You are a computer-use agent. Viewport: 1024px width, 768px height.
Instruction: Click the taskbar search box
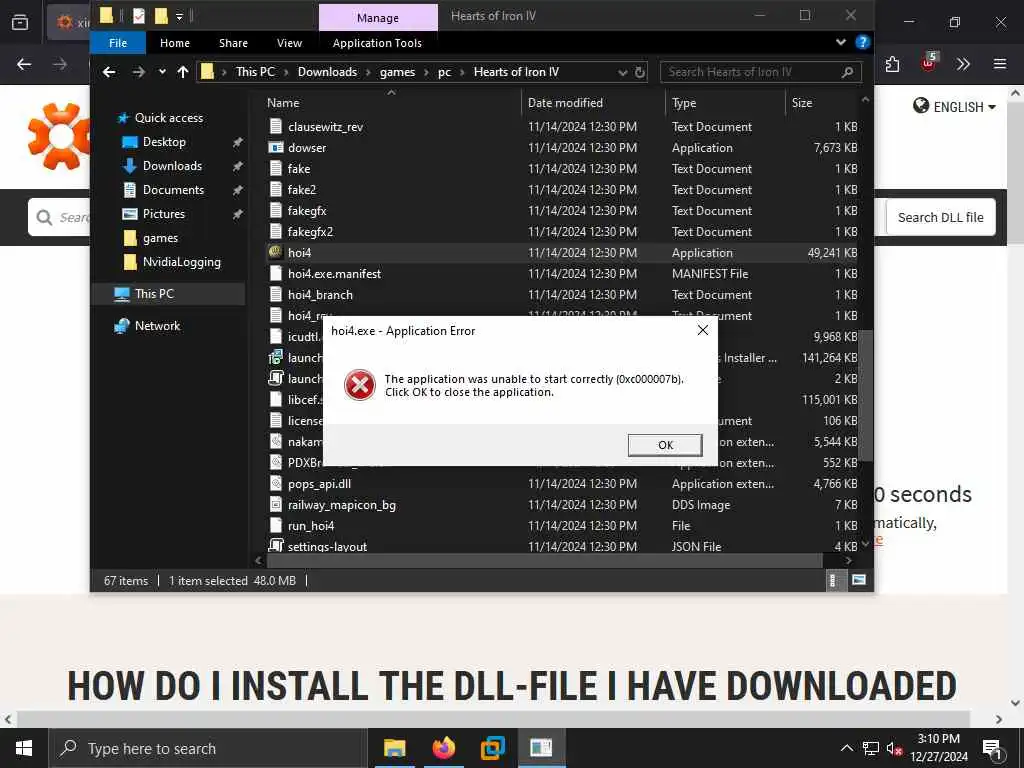pos(208,748)
